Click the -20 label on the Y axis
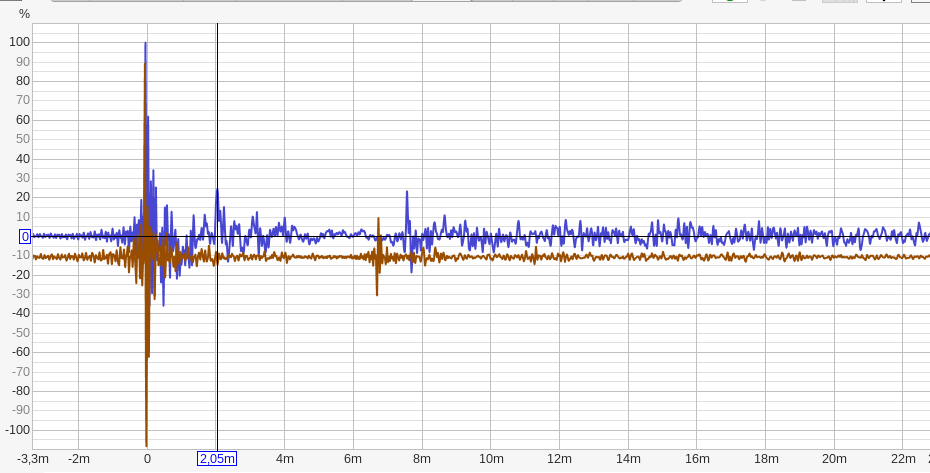Screen dimensions: 930x473 coord(20,275)
